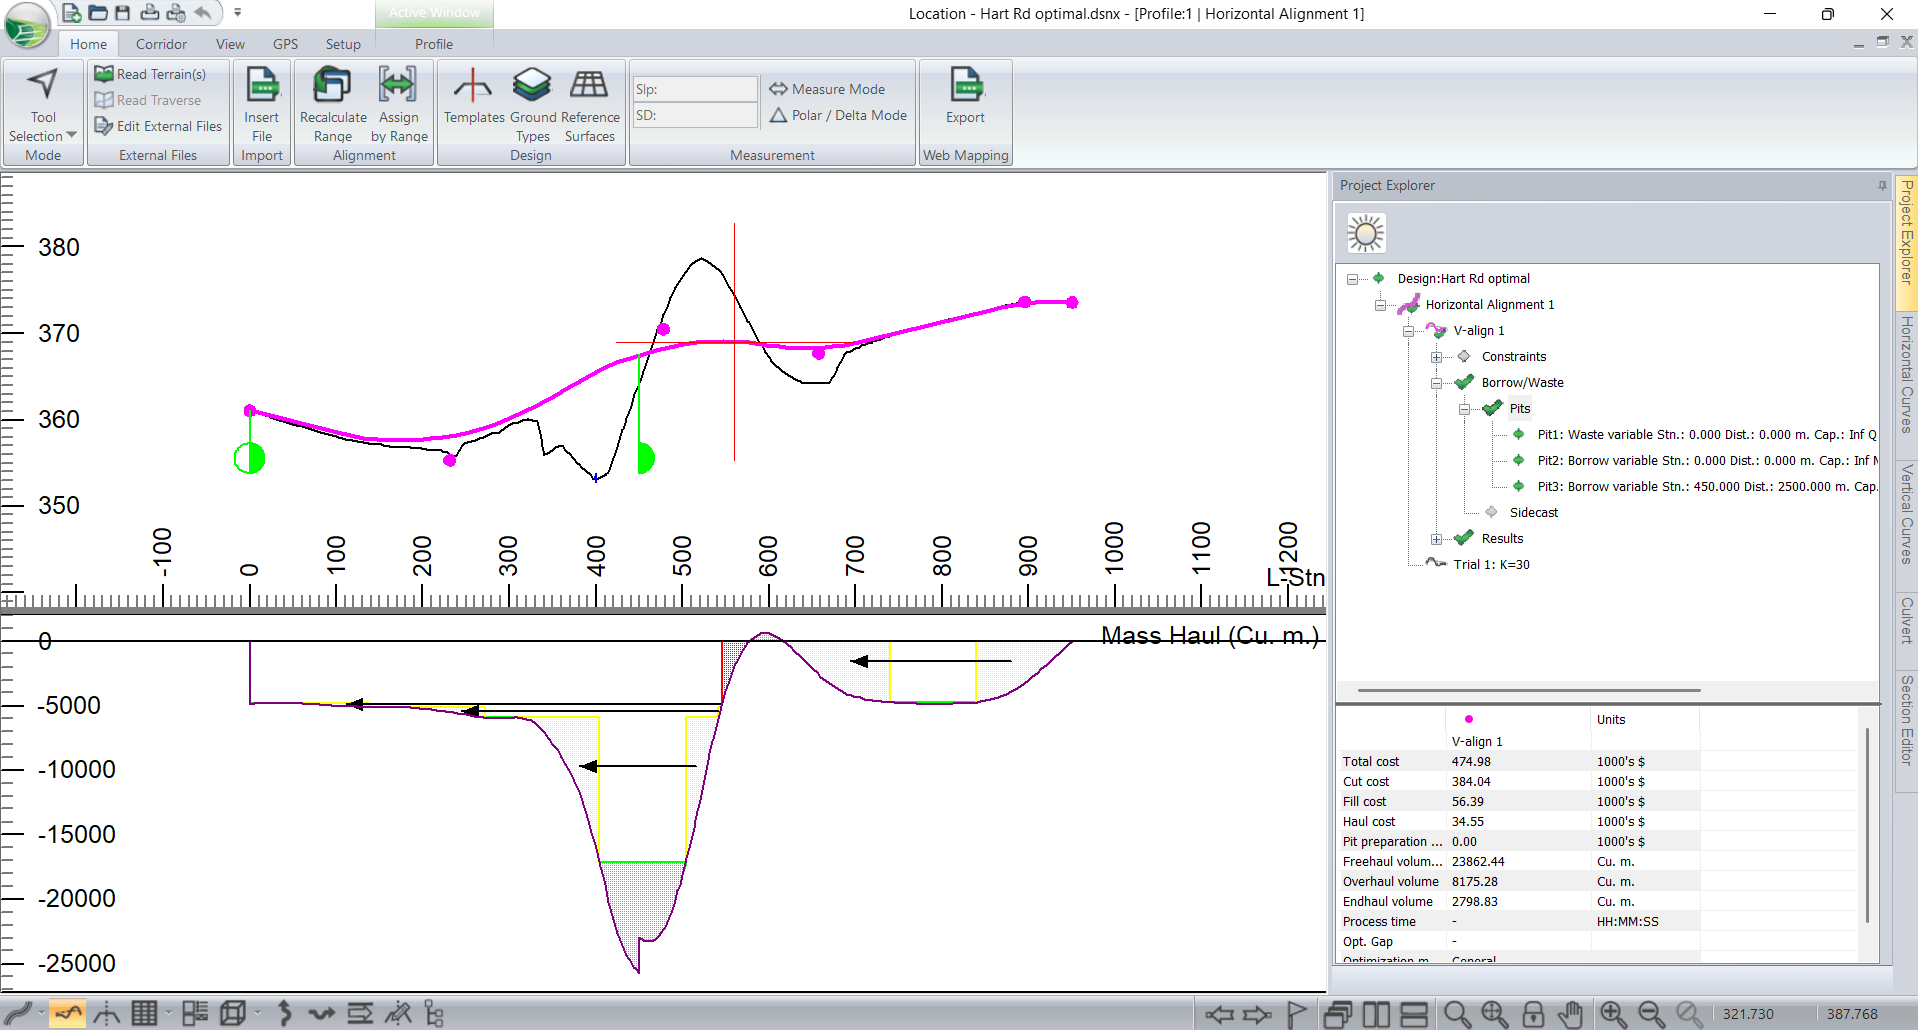Viewport: 1918px width, 1030px height.
Task: Switch to the GPS ribbon tab
Action: (x=285, y=44)
